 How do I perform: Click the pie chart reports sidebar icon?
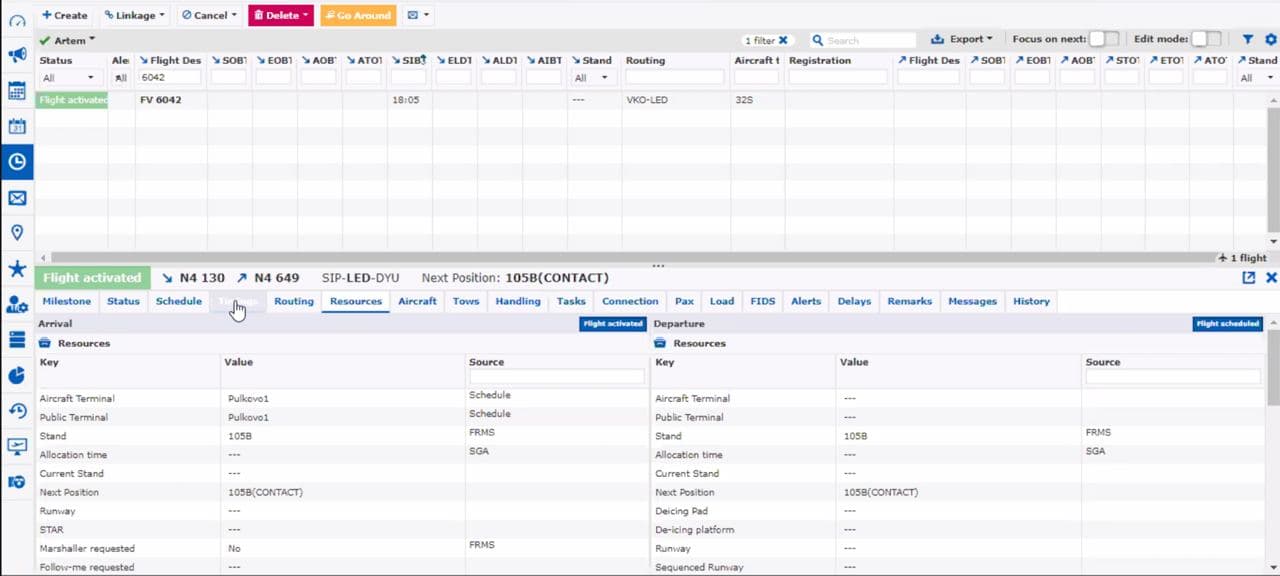click(x=16, y=375)
